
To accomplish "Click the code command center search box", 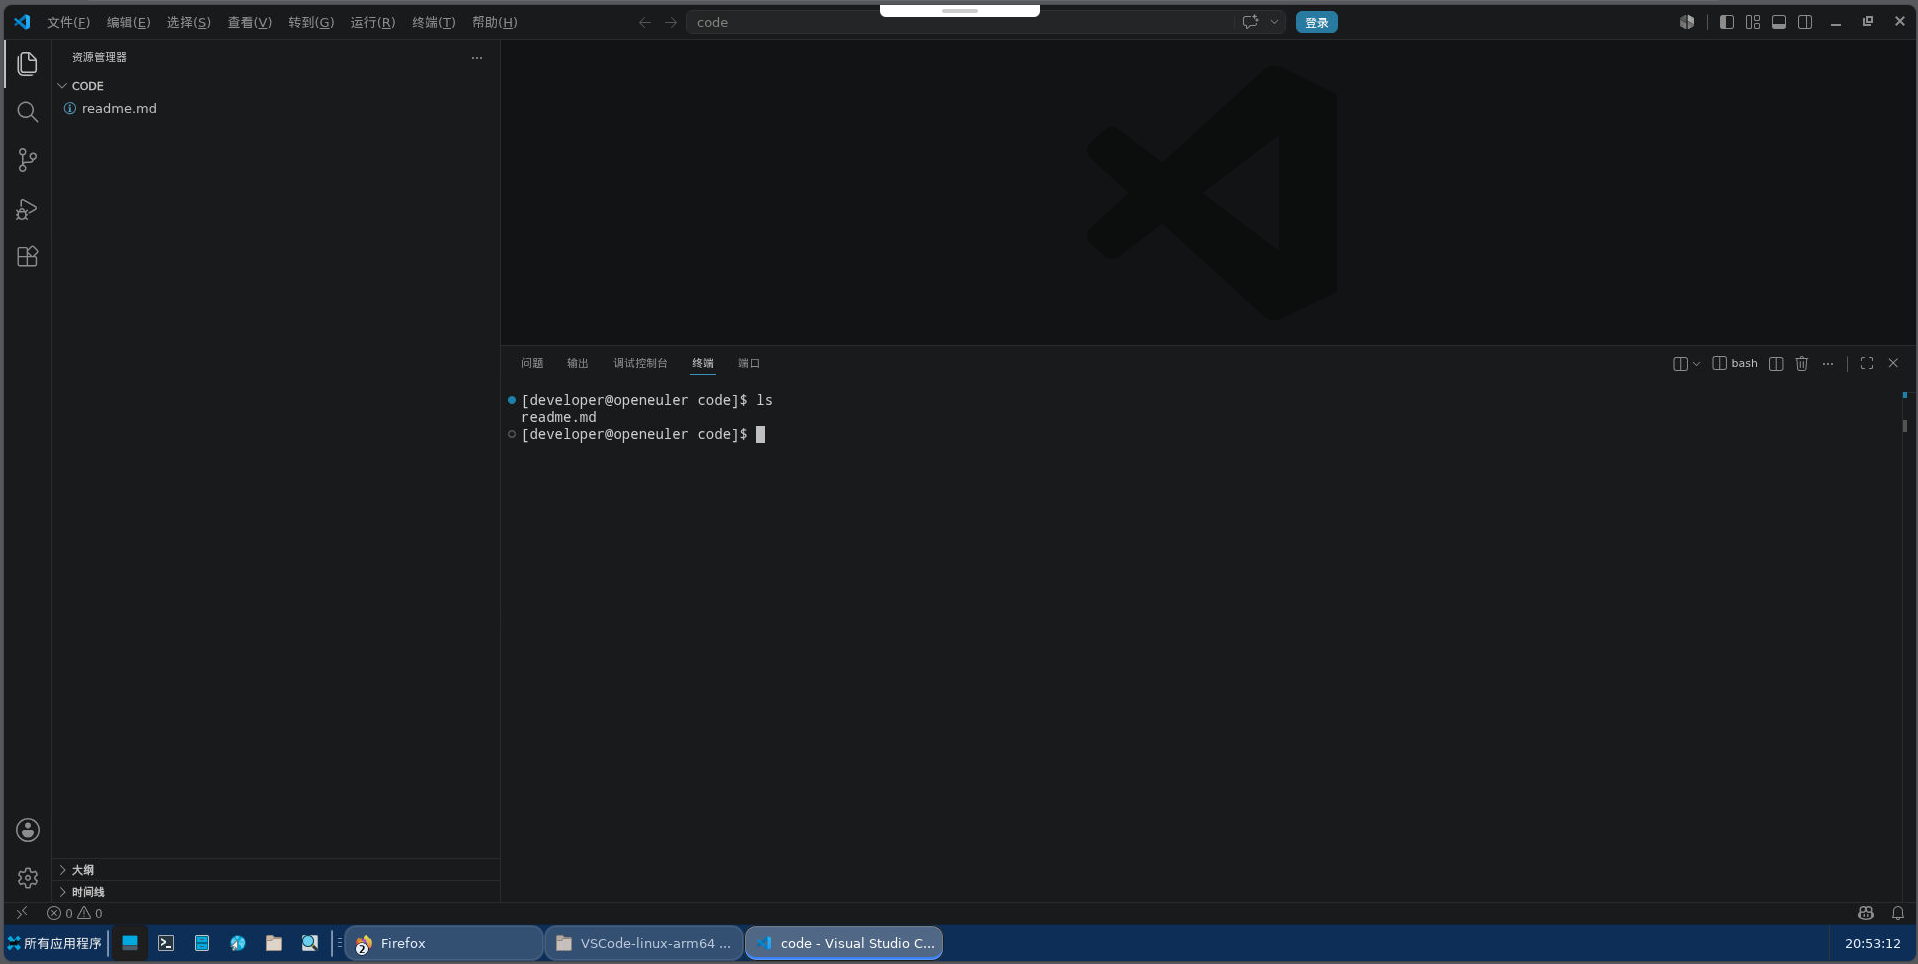I will (960, 22).
